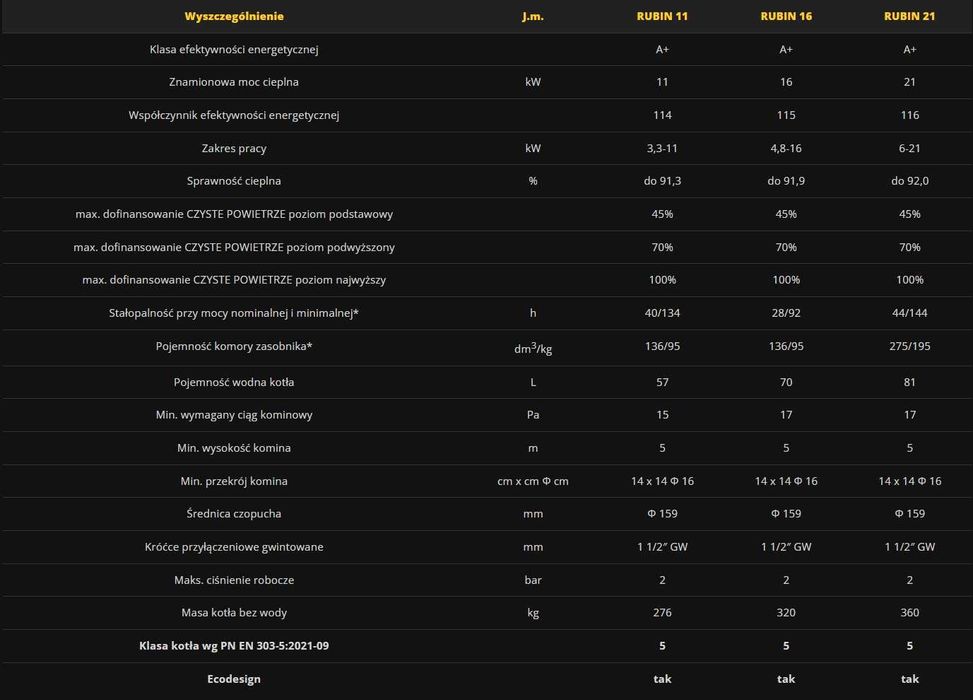973x700 pixels.
Task: Select 'Min. wysokość komina' row label
Action: coord(234,448)
